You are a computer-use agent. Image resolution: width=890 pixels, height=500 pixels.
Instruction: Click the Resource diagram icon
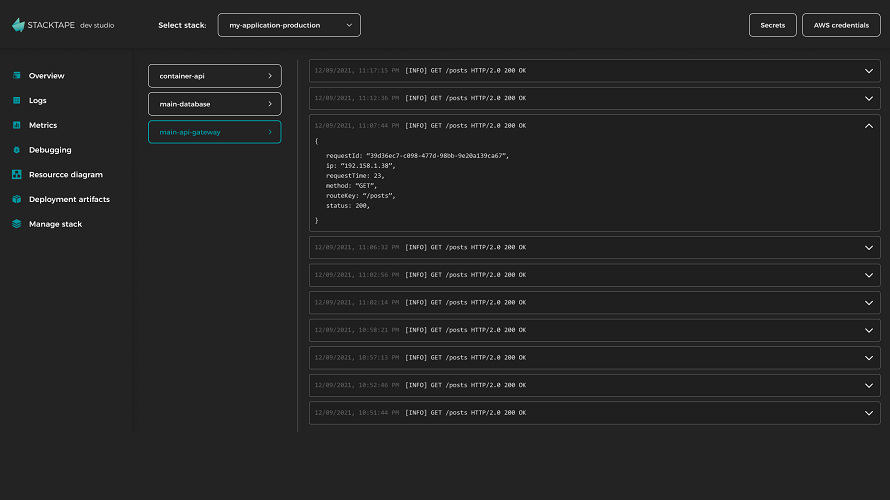point(17,175)
